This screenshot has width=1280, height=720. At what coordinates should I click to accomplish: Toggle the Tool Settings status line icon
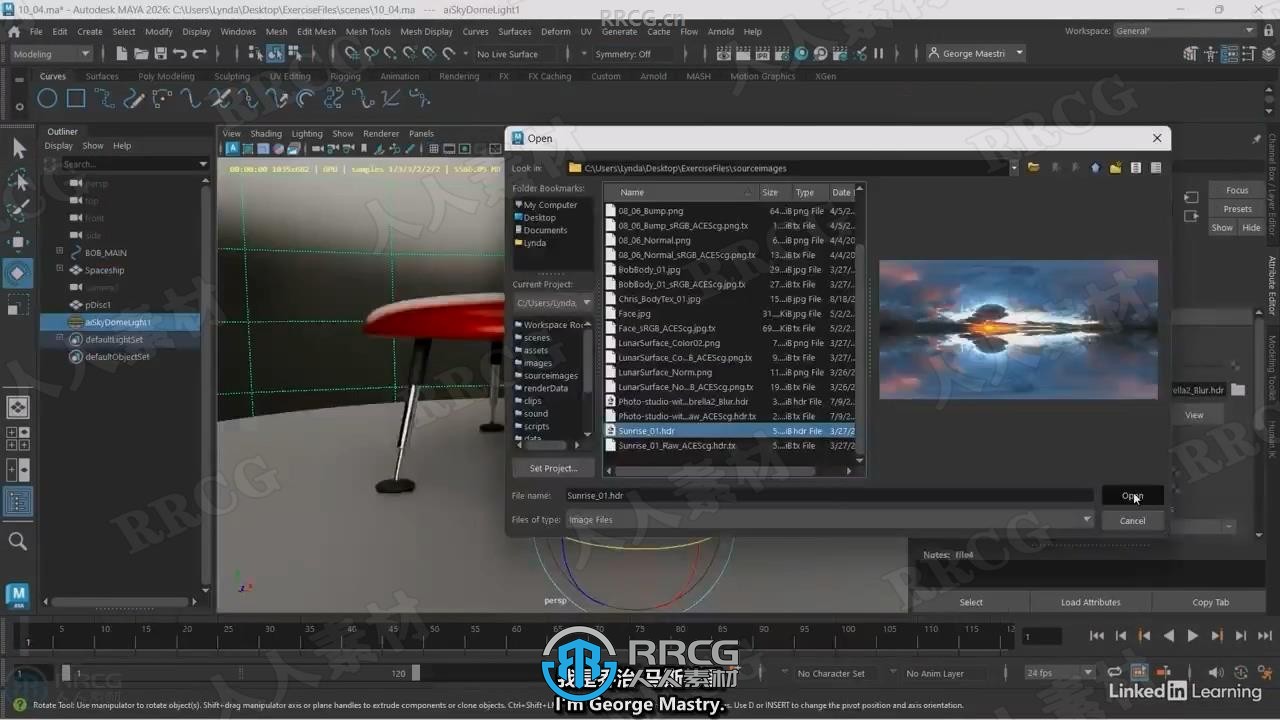coord(1247,54)
